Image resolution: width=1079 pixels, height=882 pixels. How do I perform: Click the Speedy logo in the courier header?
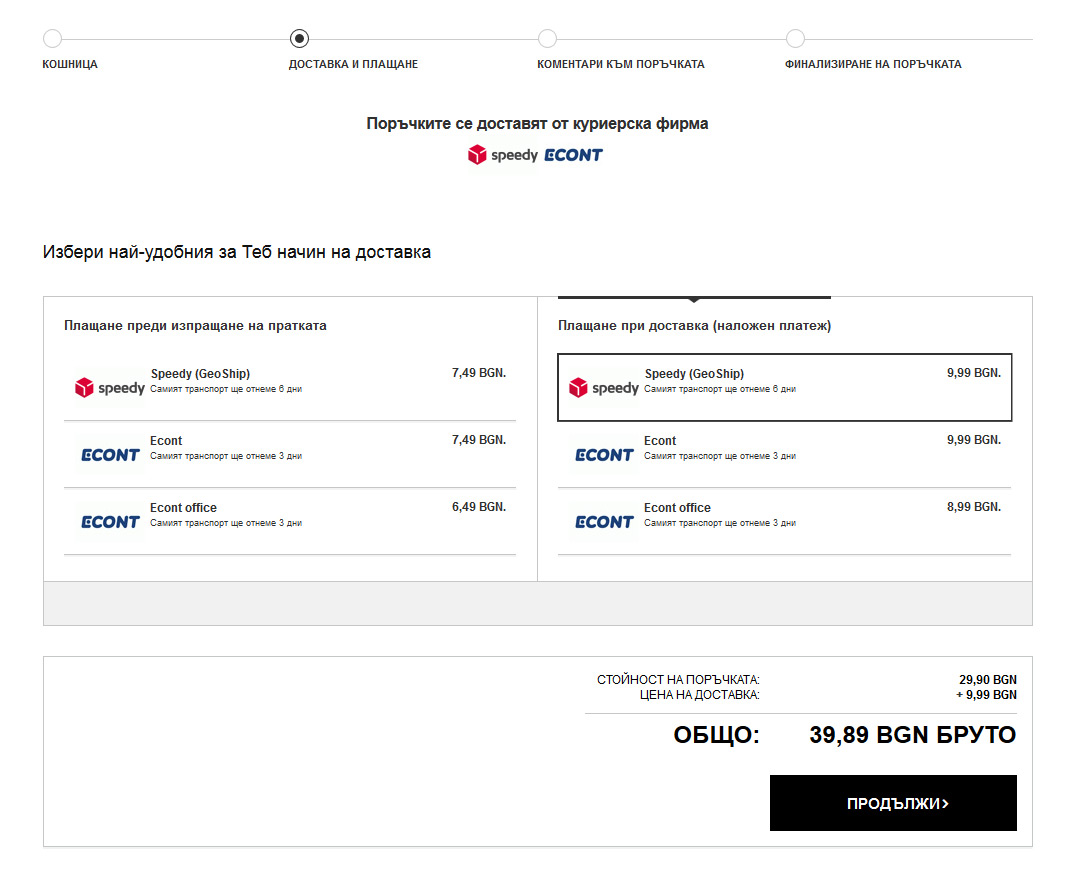[503, 155]
